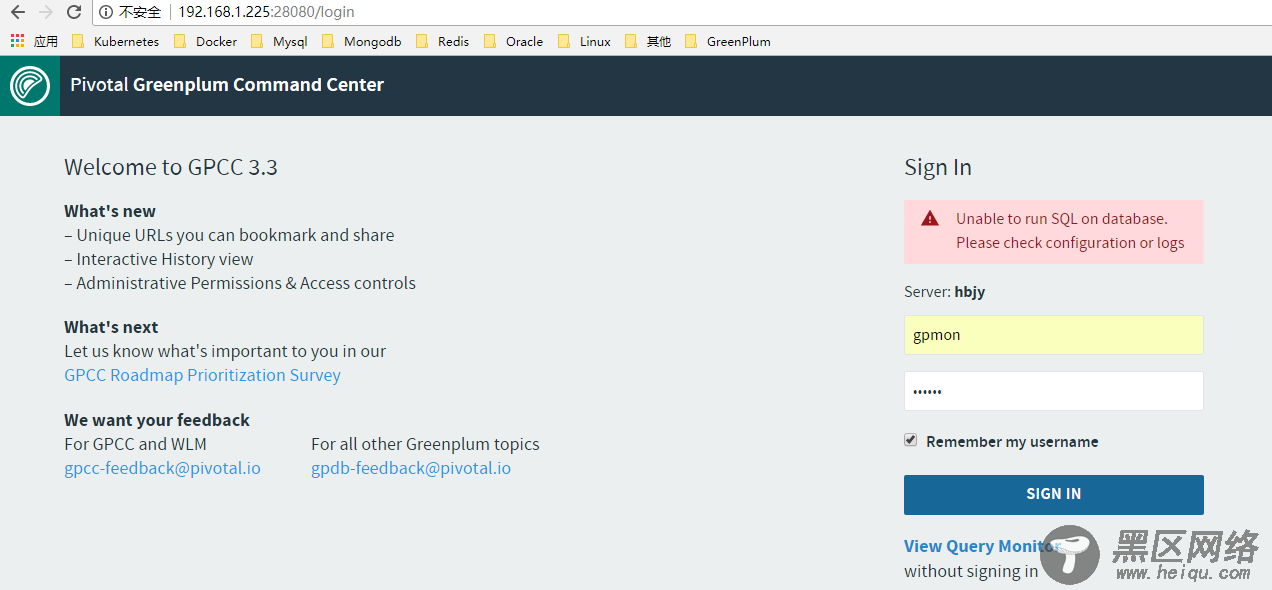Click the Pivotal Greenplum Command Center title
The width and height of the screenshot is (1272, 590).
(x=227, y=85)
